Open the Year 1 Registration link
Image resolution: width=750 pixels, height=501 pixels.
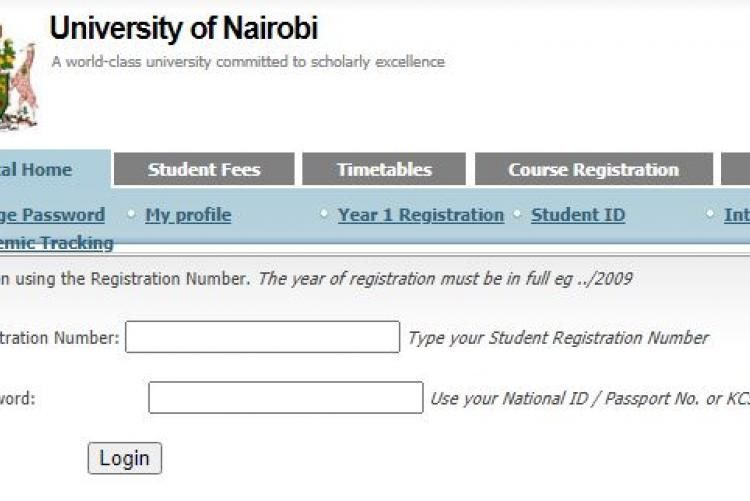pos(420,215)
